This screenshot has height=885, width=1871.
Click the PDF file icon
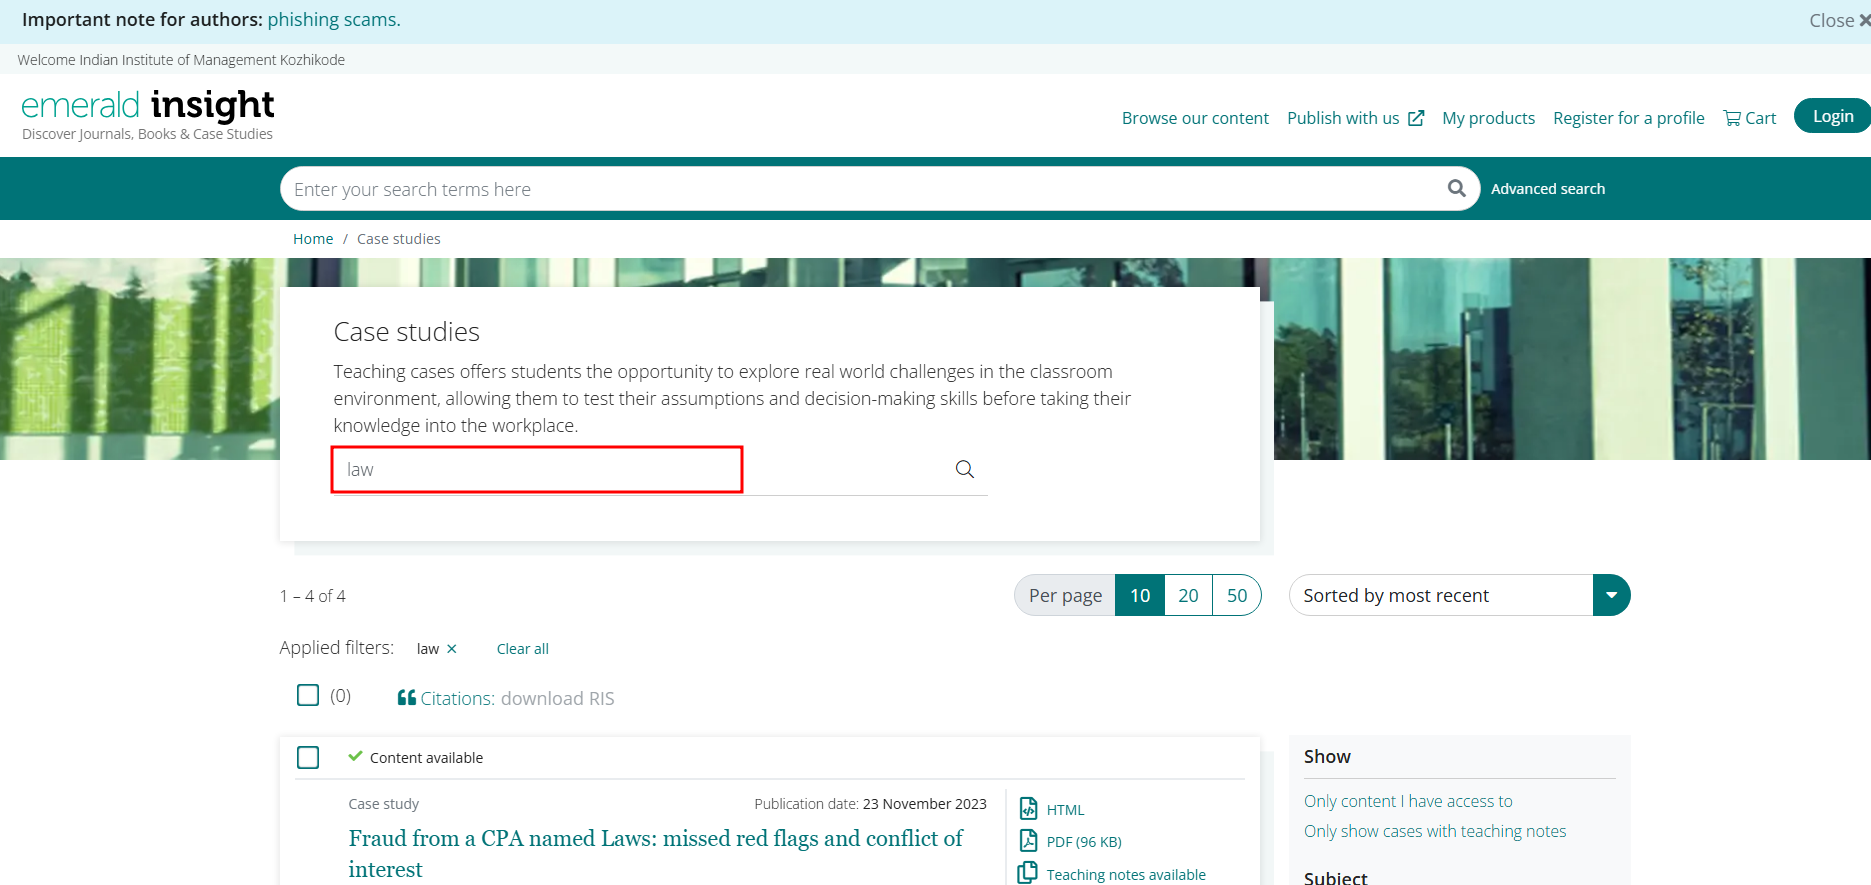click(1028, 841)
